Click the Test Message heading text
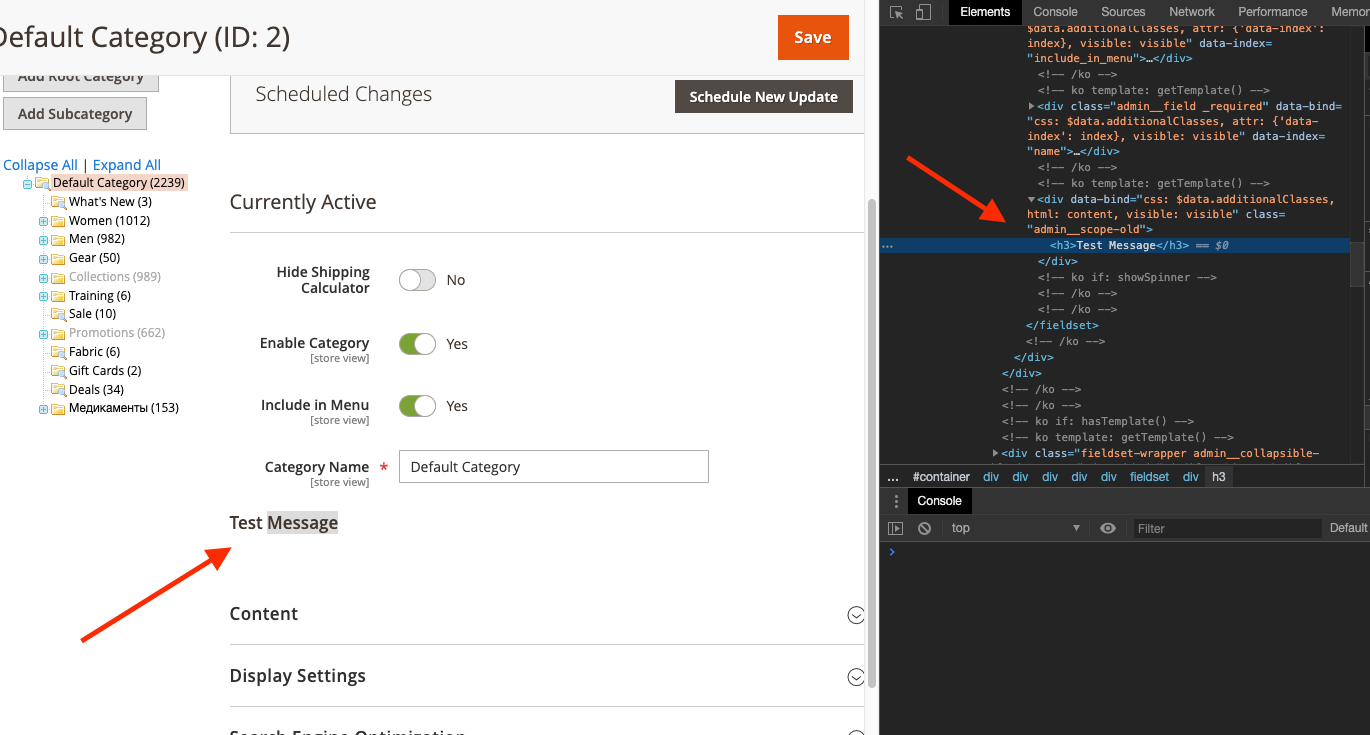The width and height of the screenshot is (1370, 735). [284, 523]
